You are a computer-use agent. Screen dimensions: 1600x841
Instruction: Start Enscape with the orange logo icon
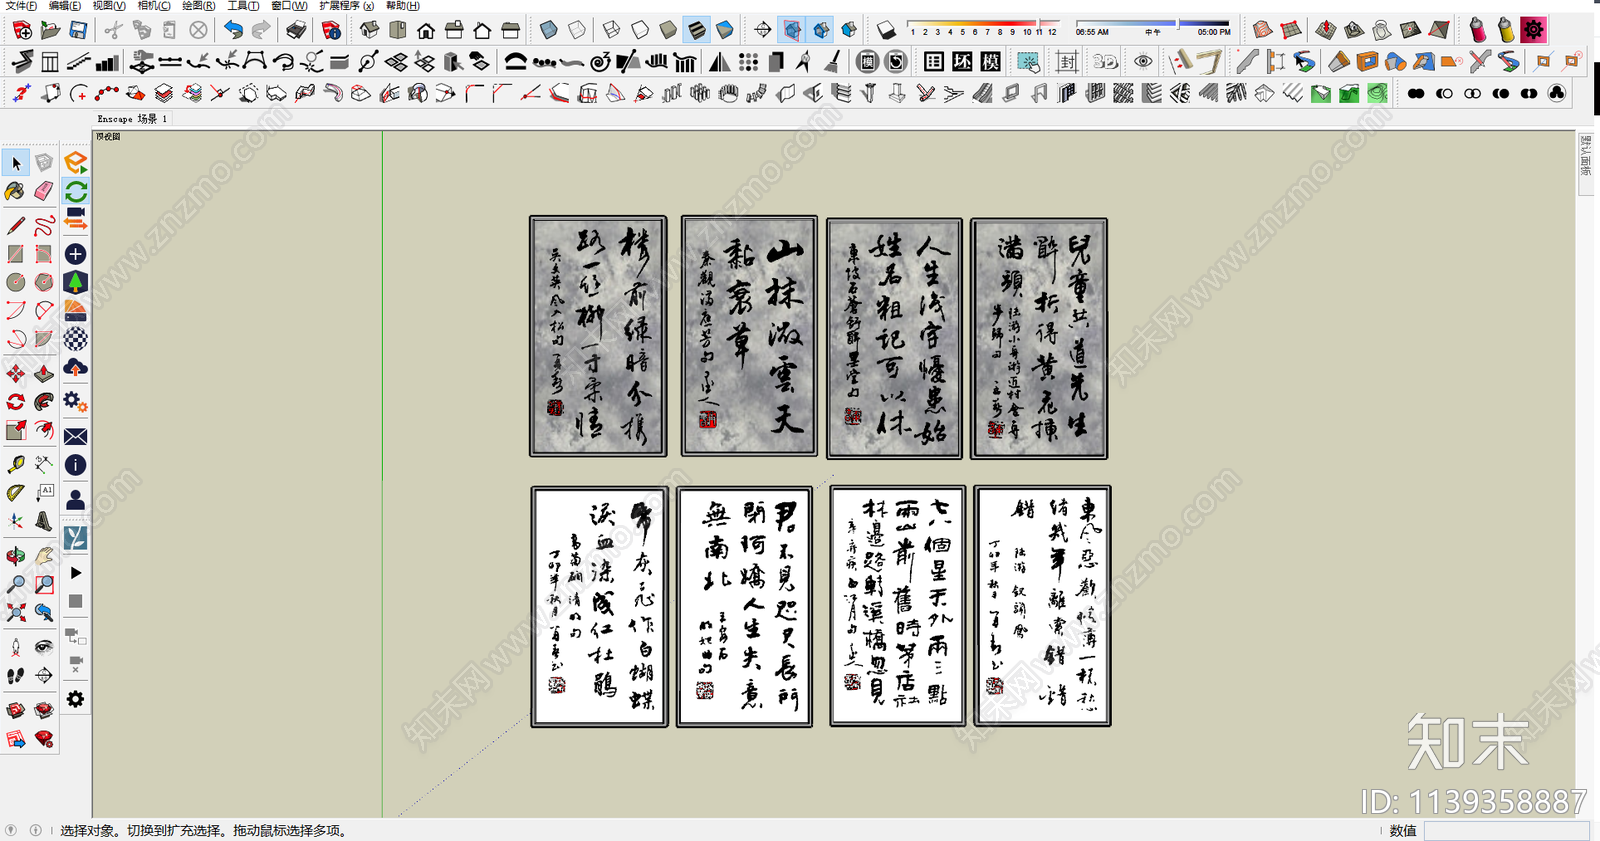(x=76, y=162)
